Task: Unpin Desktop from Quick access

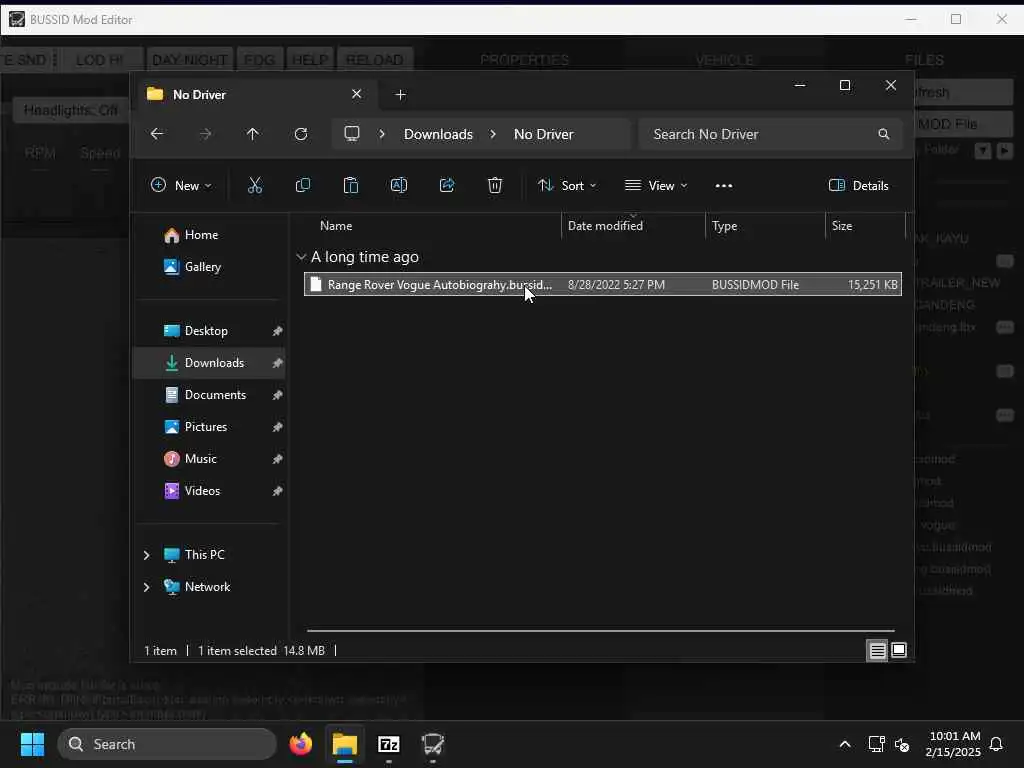Action: [278, 331]
